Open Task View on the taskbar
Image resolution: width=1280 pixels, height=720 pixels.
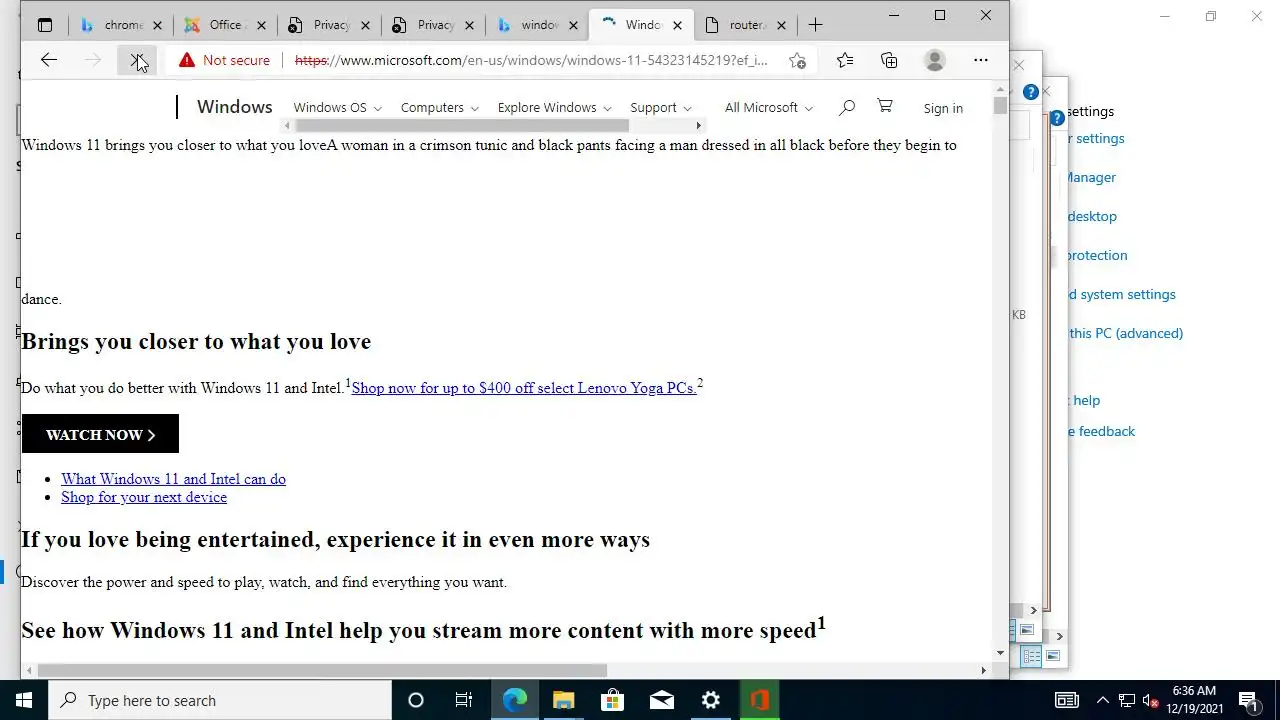[x=464, y=700]
